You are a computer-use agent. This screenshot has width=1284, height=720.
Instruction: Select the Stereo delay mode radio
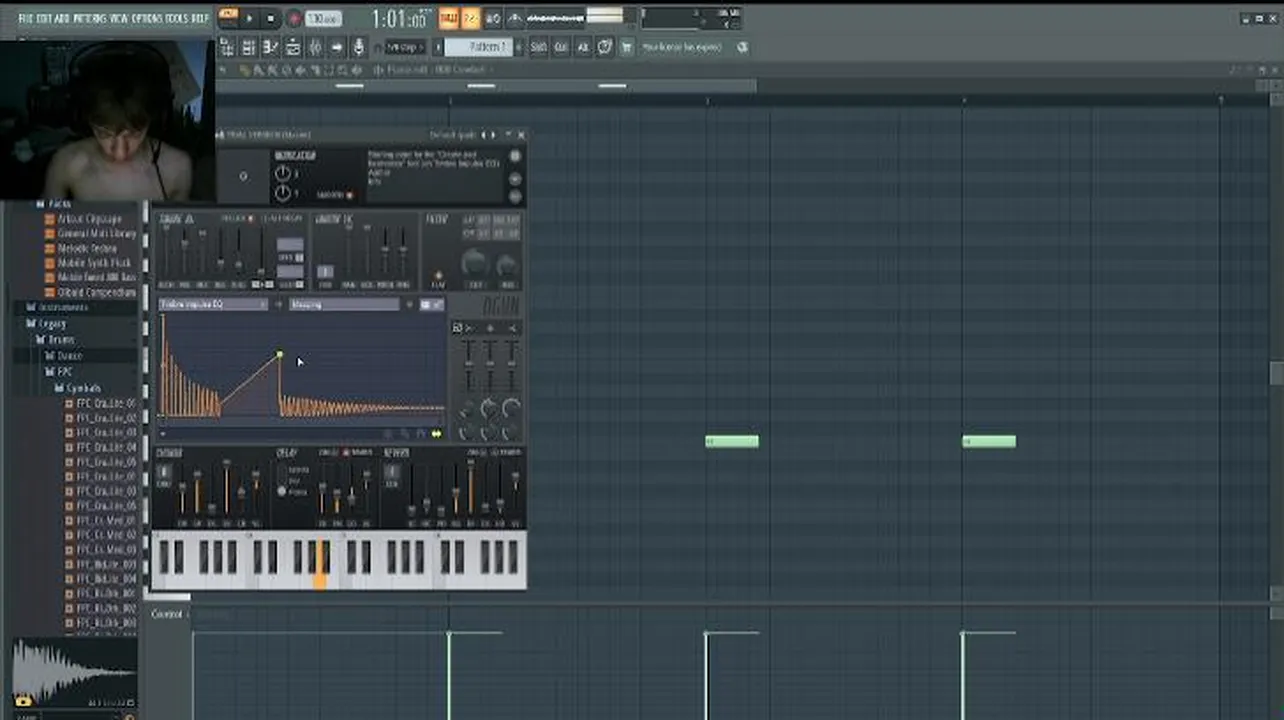coord(282,469)
